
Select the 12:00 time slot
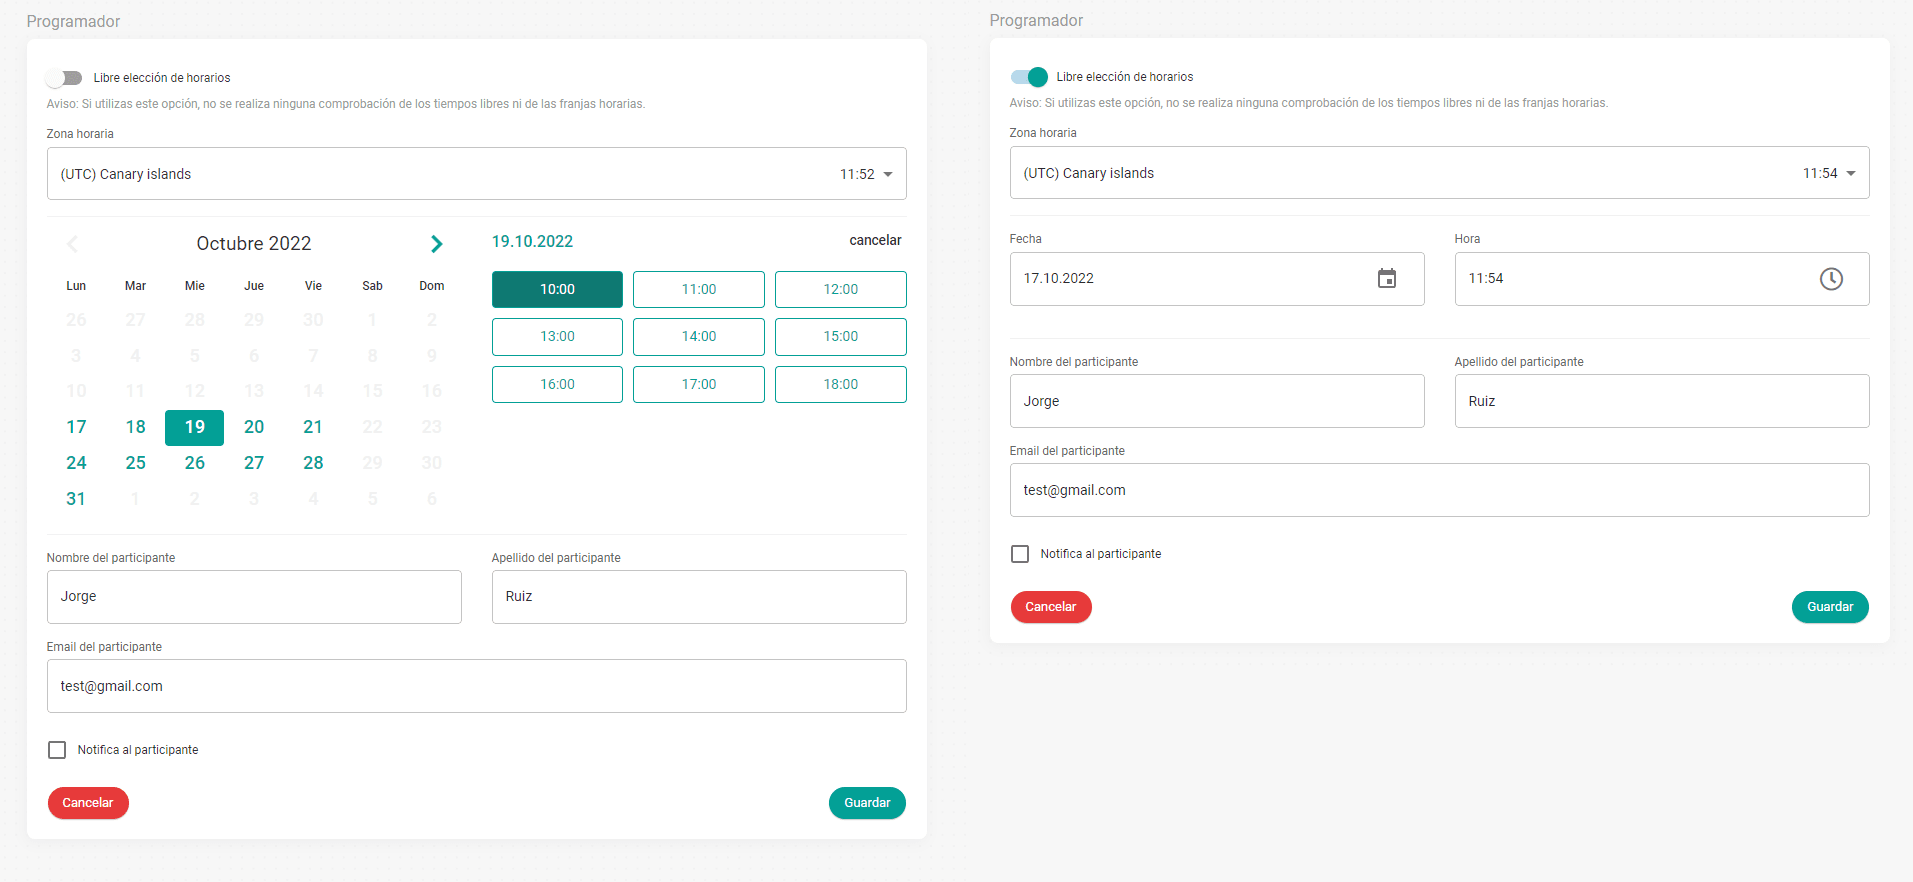pyautogui.click(x=841, y=289)
